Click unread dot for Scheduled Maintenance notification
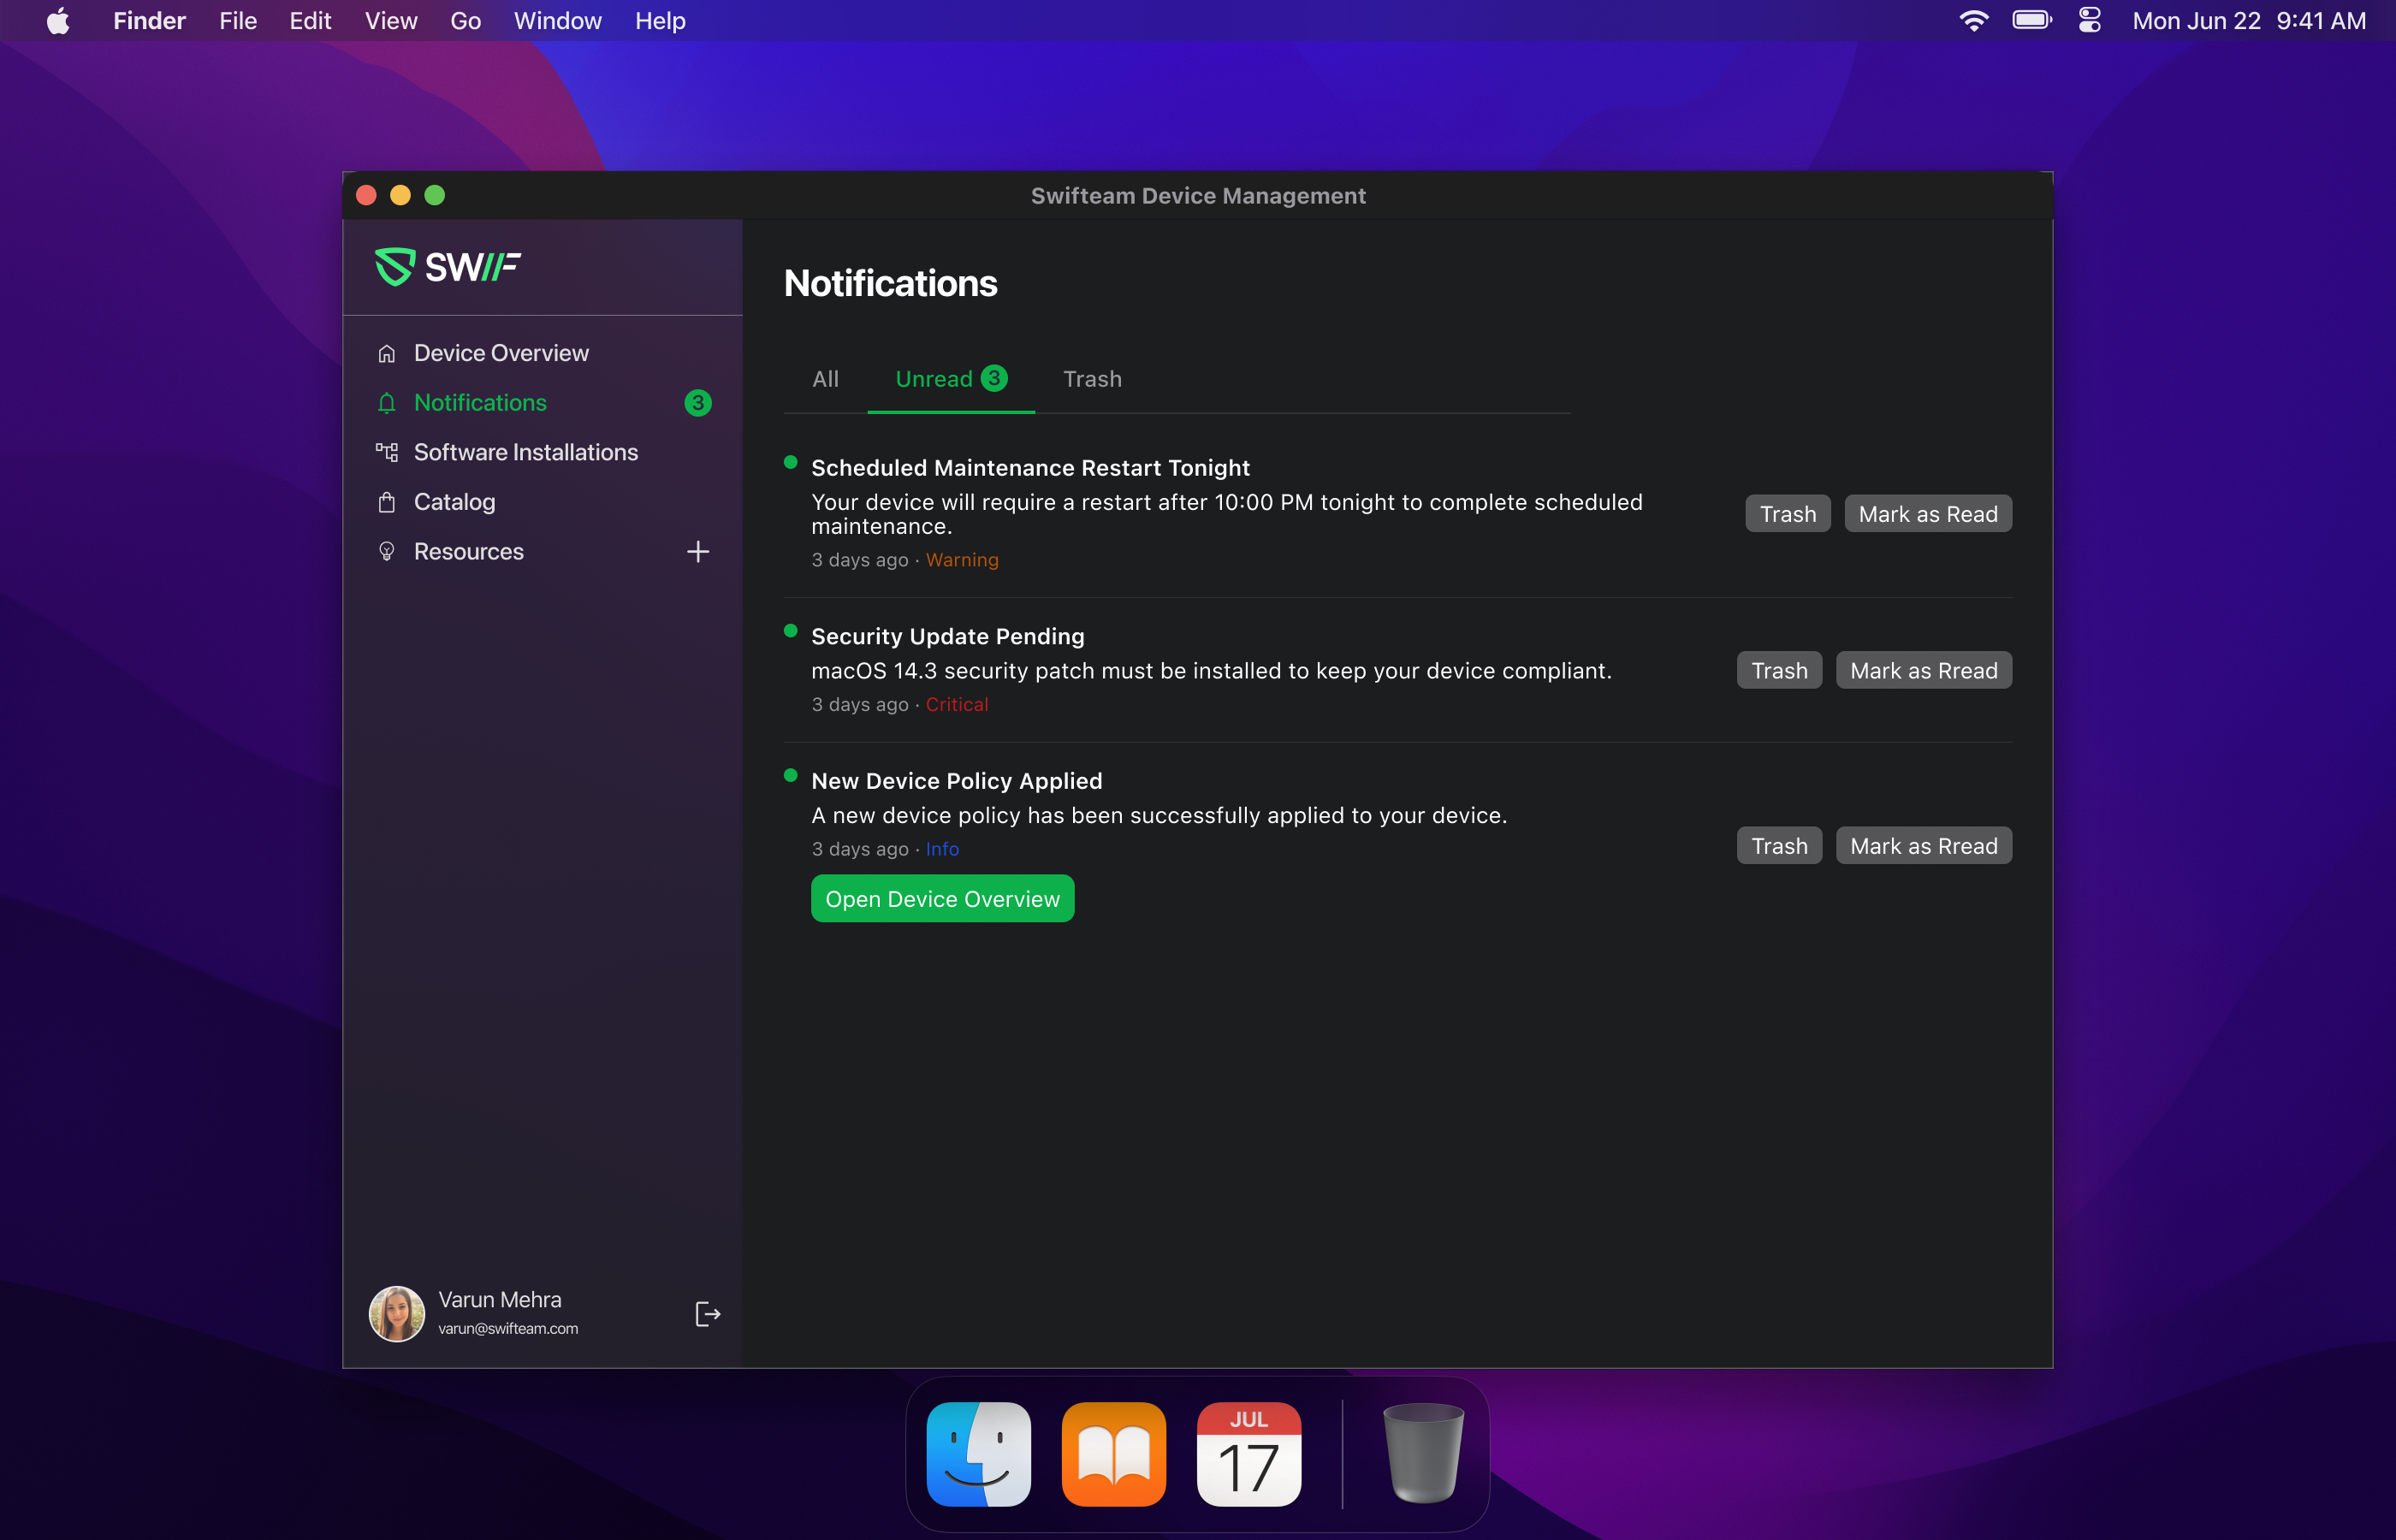Viewport: 2396px width, 1540px height. [x=791, y=462]
